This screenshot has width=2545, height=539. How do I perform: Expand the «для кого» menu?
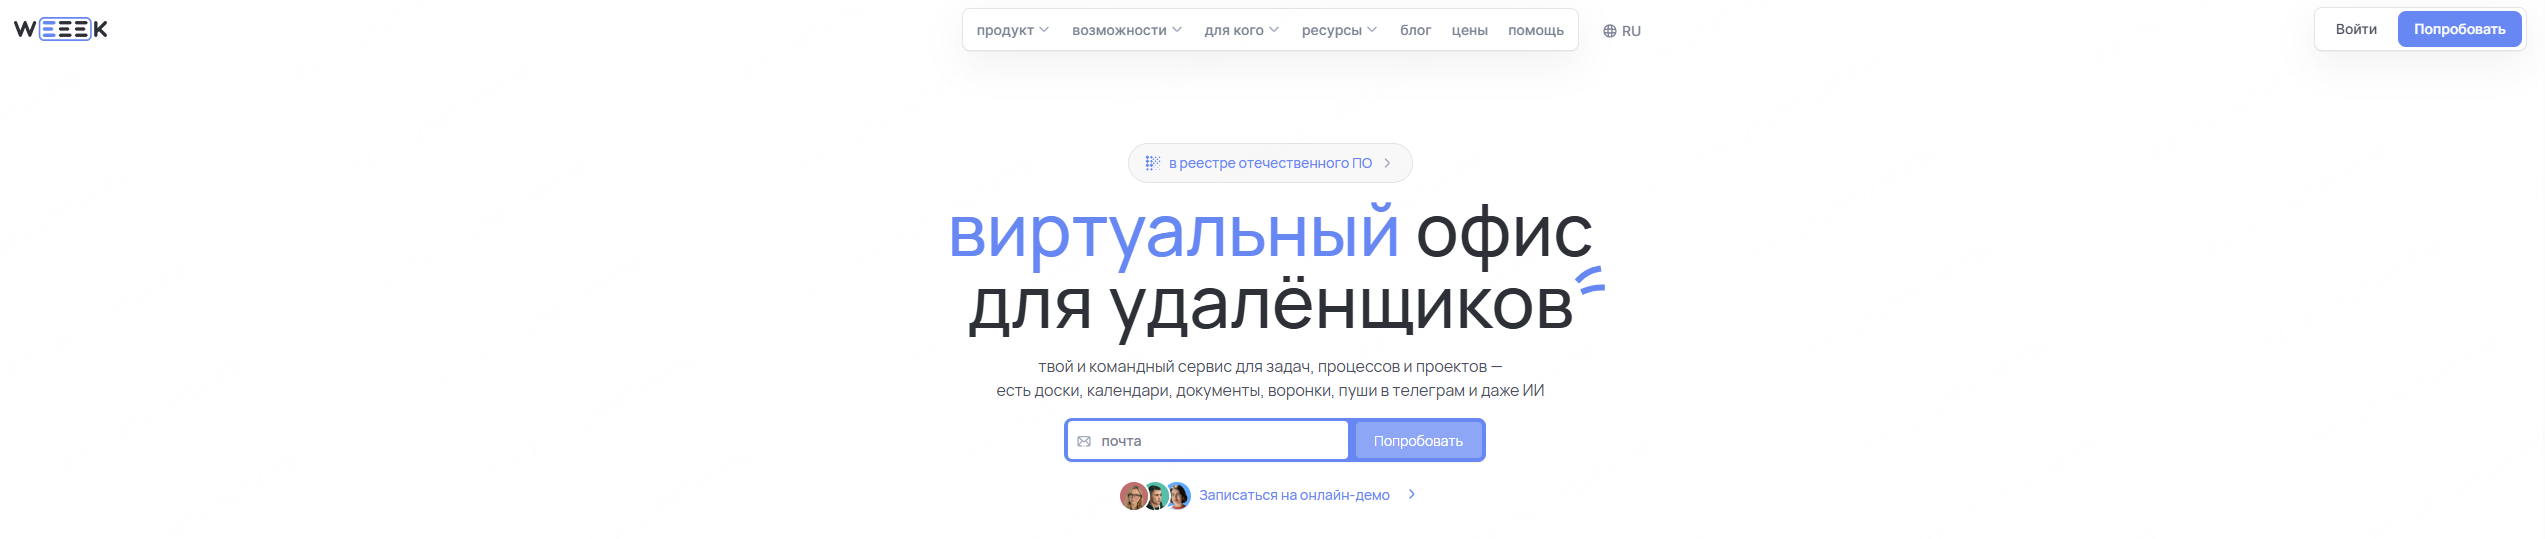coord(1241,30)
